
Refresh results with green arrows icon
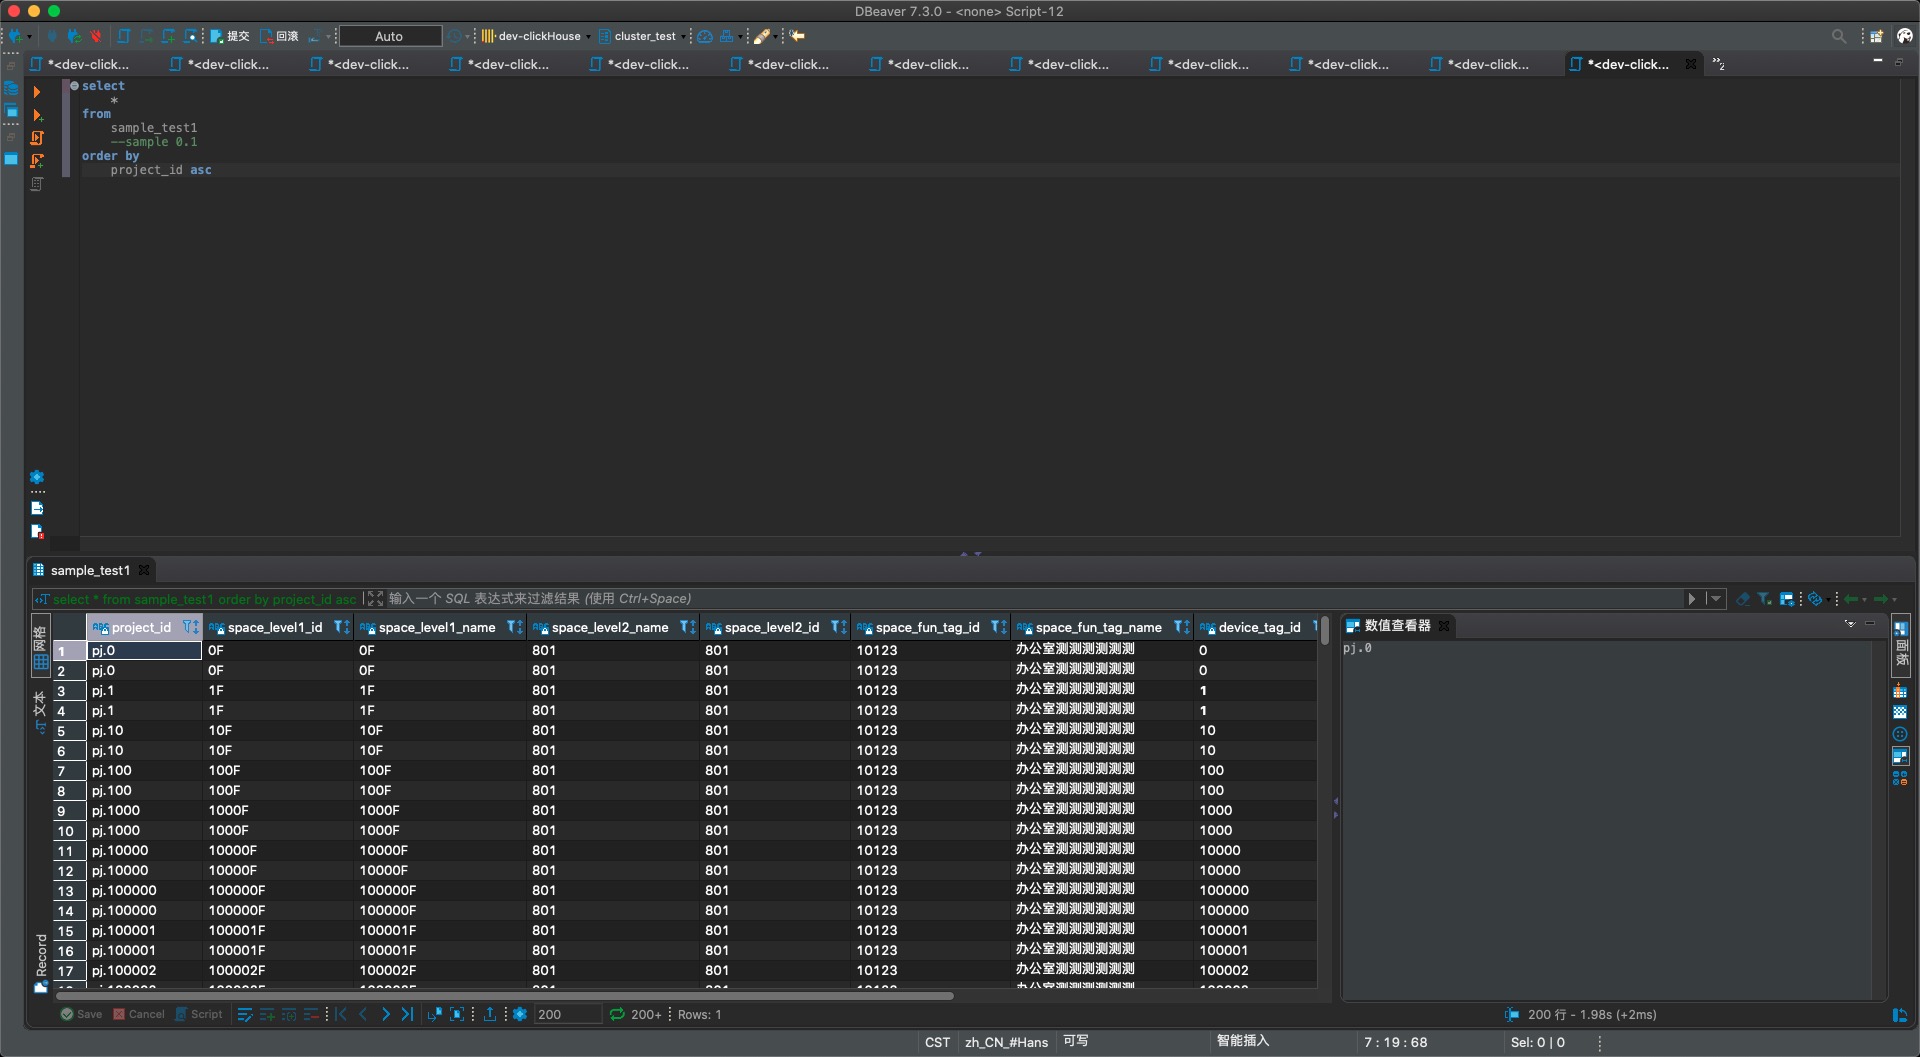pyautogui.click(x=617, y=1014)
